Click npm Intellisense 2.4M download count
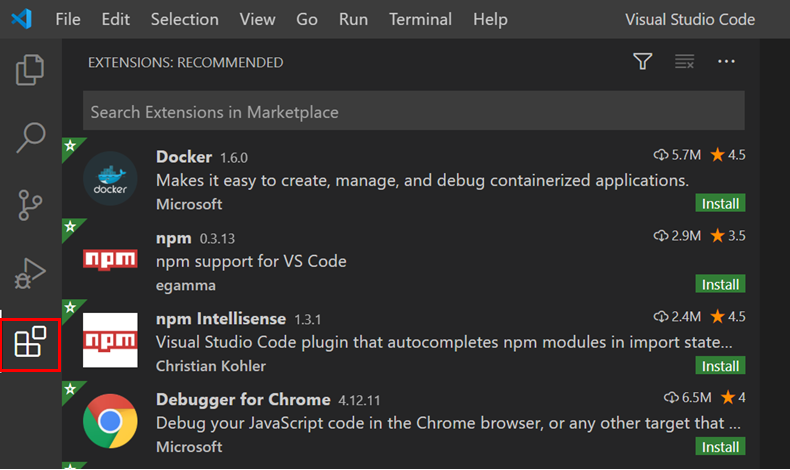 677,316
